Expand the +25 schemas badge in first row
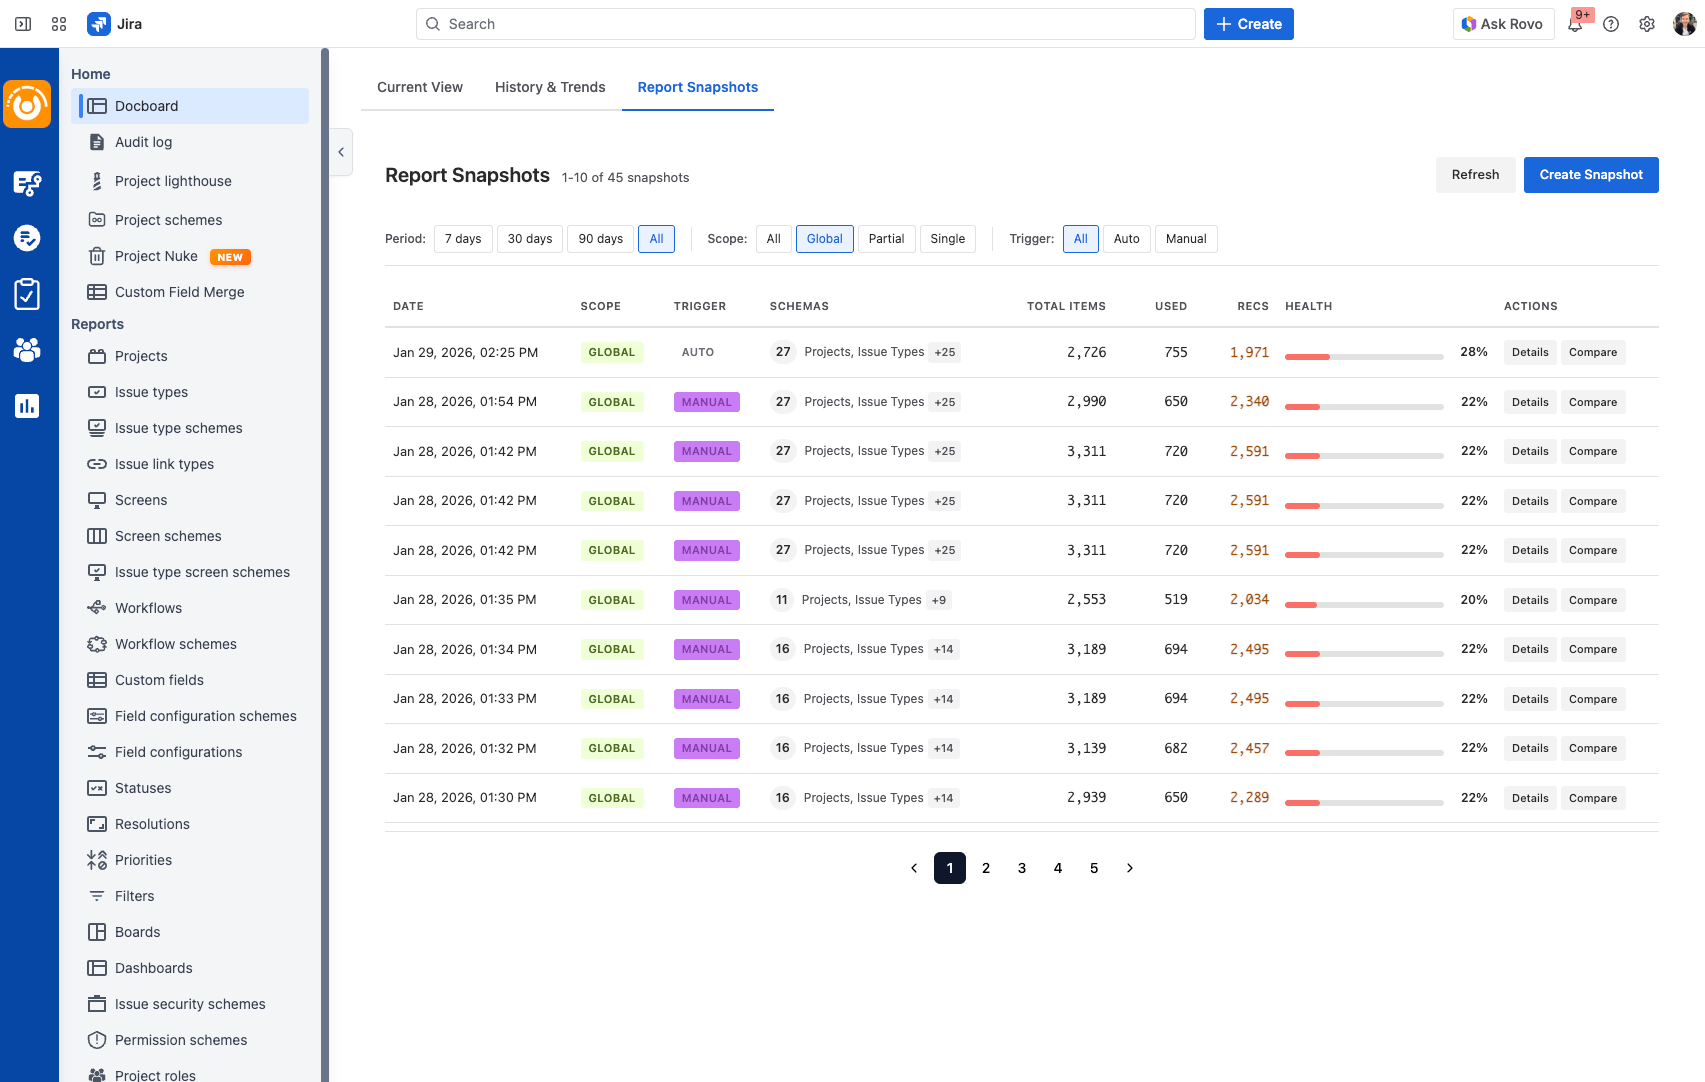This screenshot has width=1705, height=1082. (x=944, y=352)
